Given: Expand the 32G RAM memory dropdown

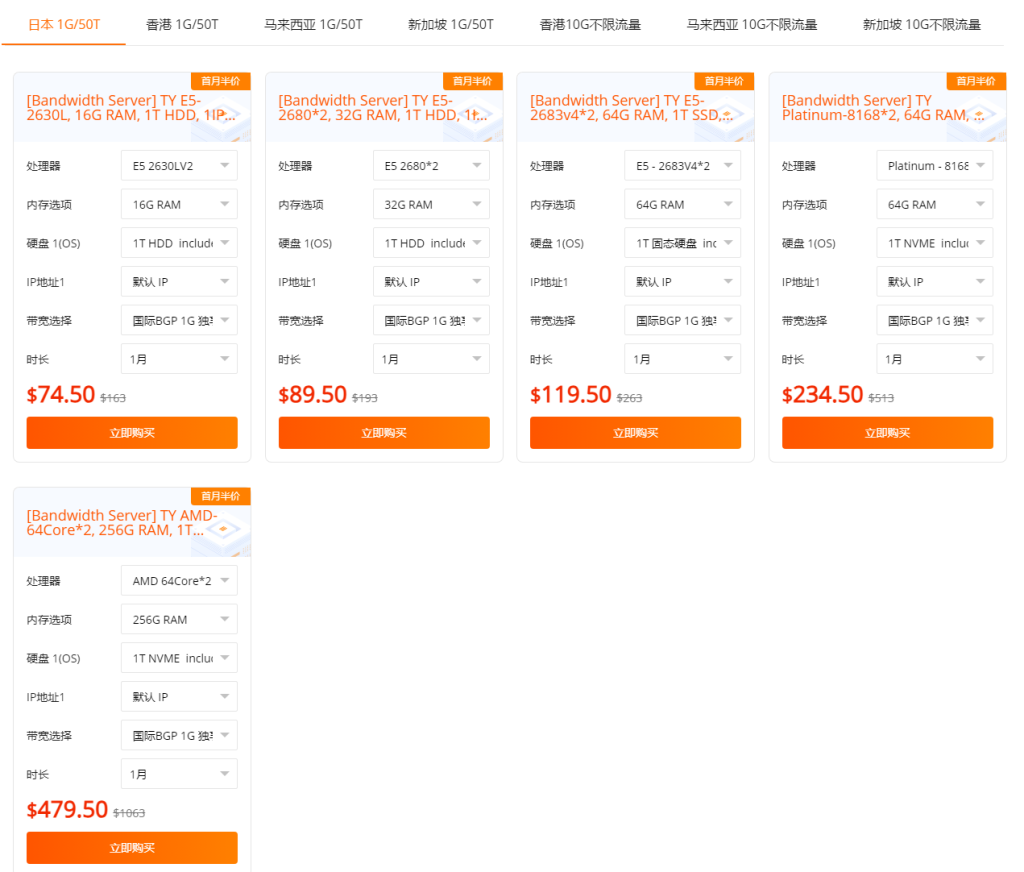Looking at the screenshot, I should 431,205.
